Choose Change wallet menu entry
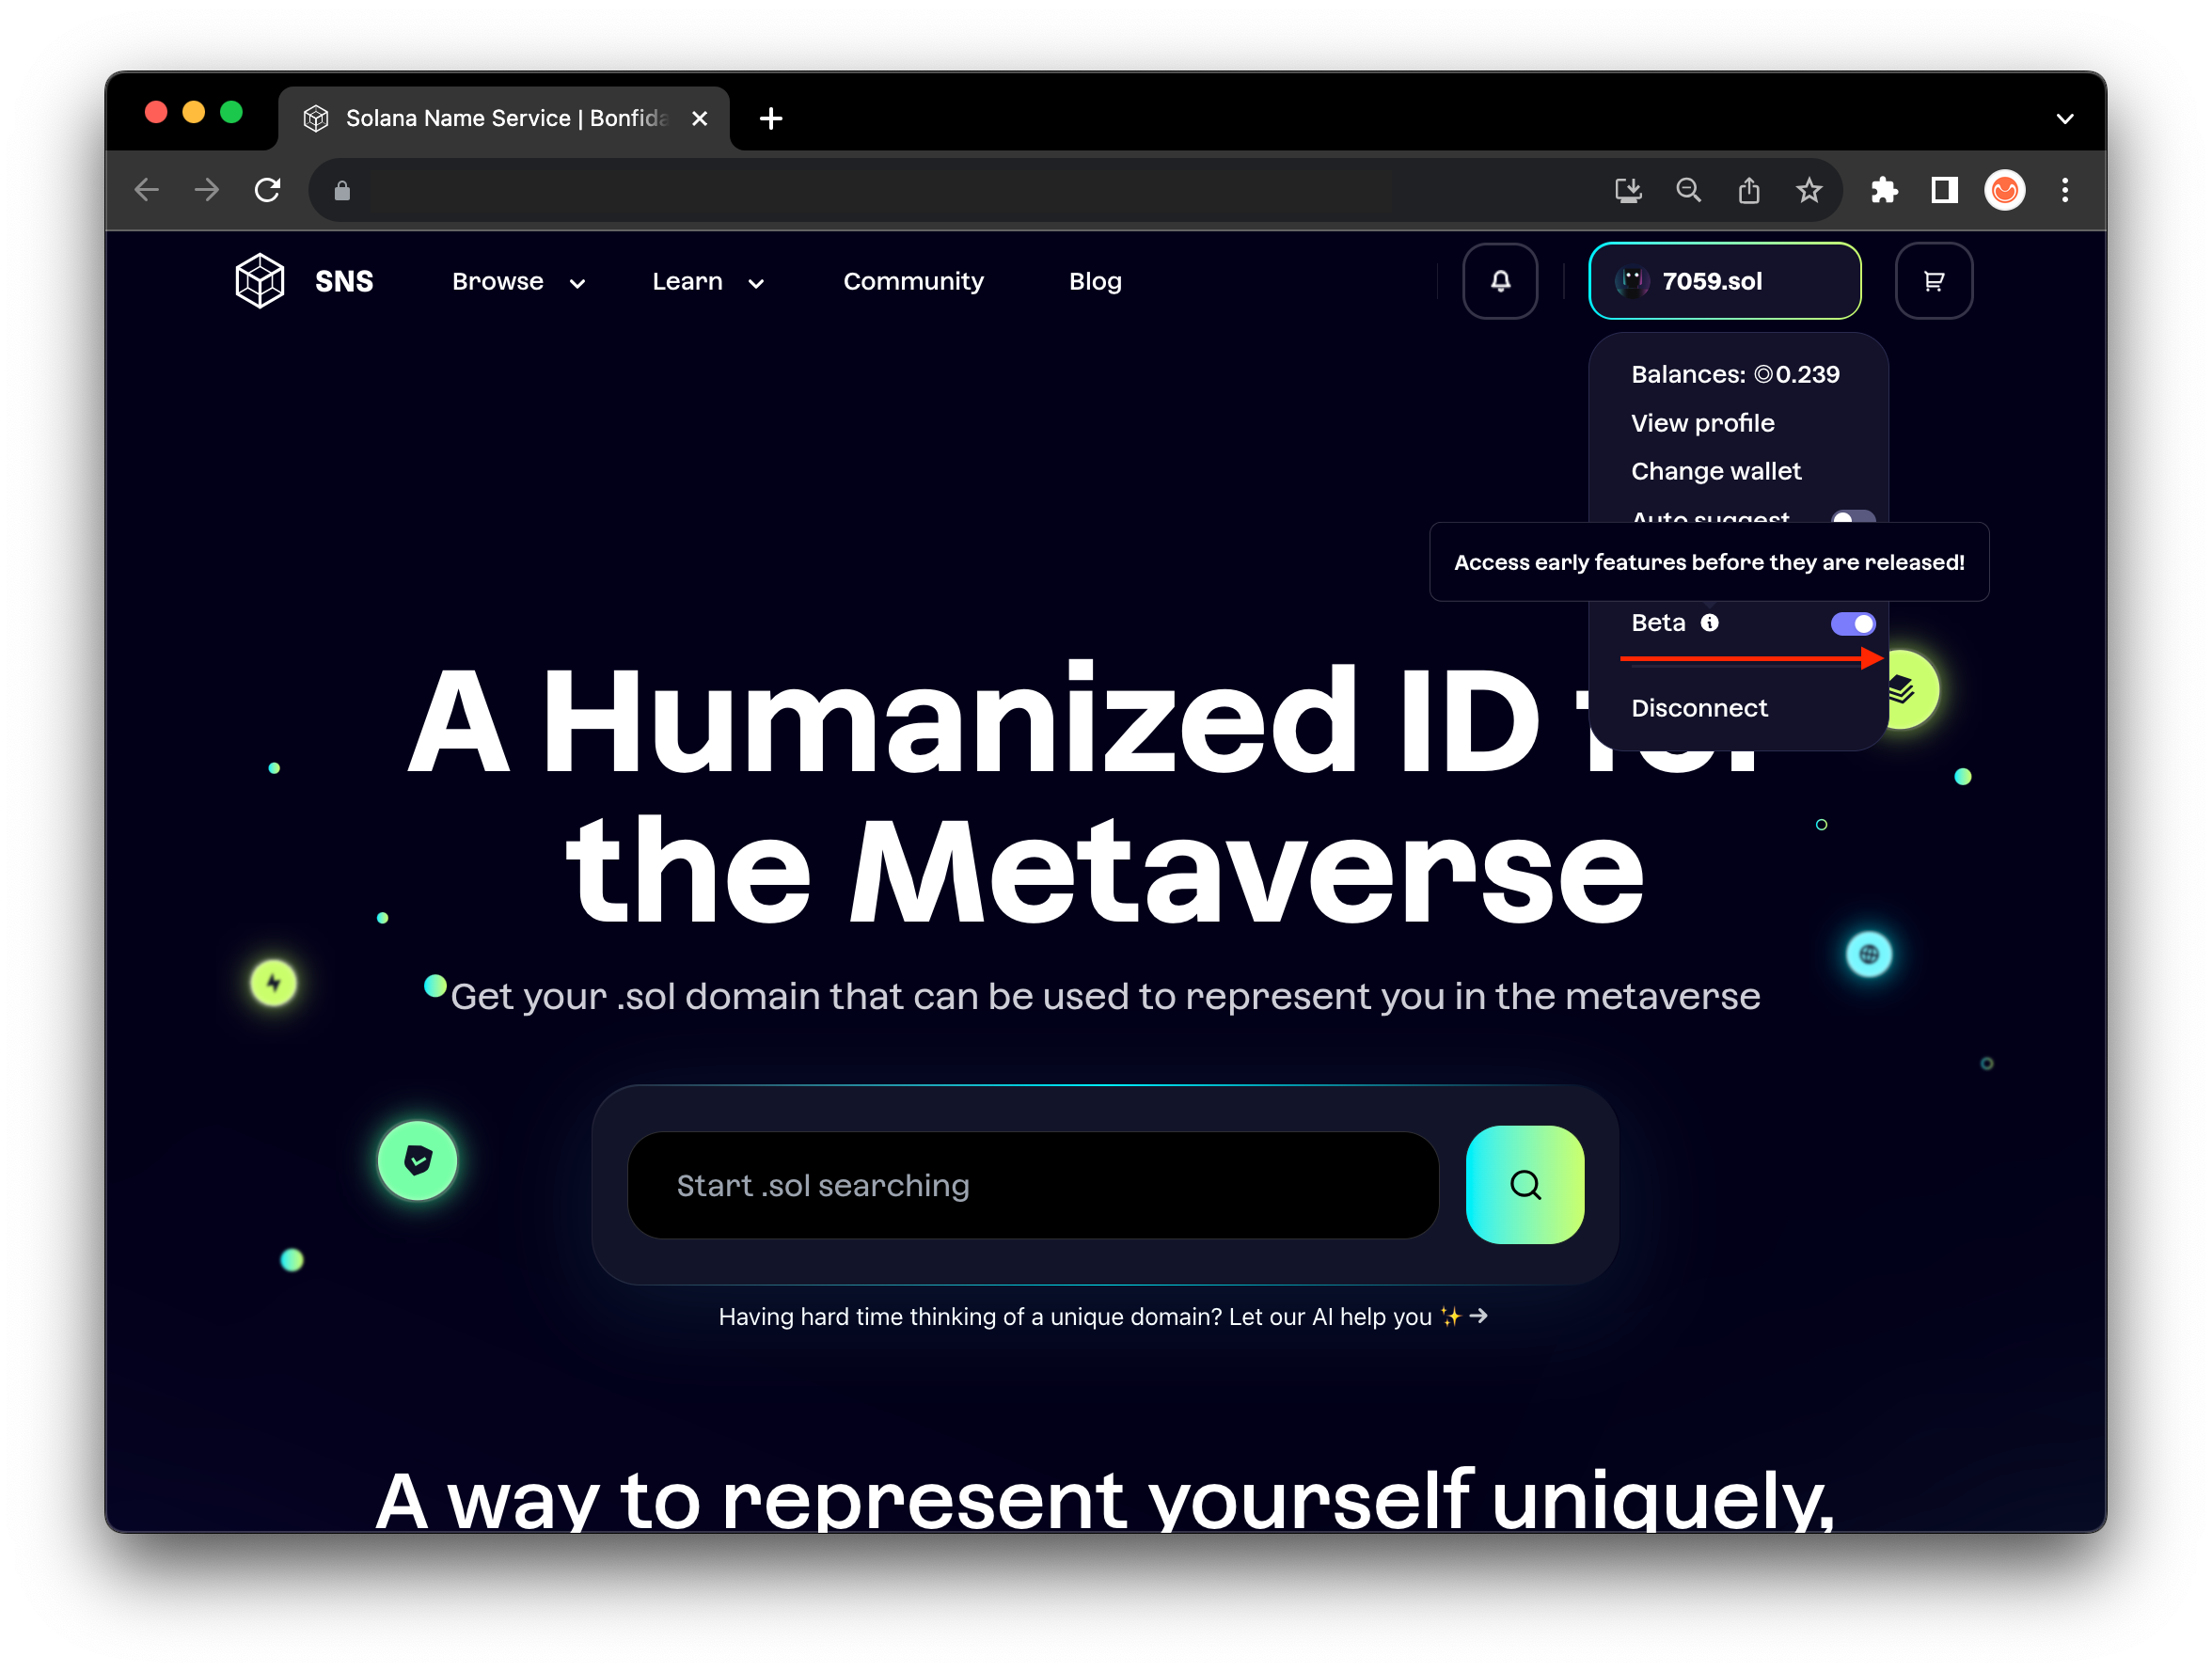 [x=1715, y=471]
